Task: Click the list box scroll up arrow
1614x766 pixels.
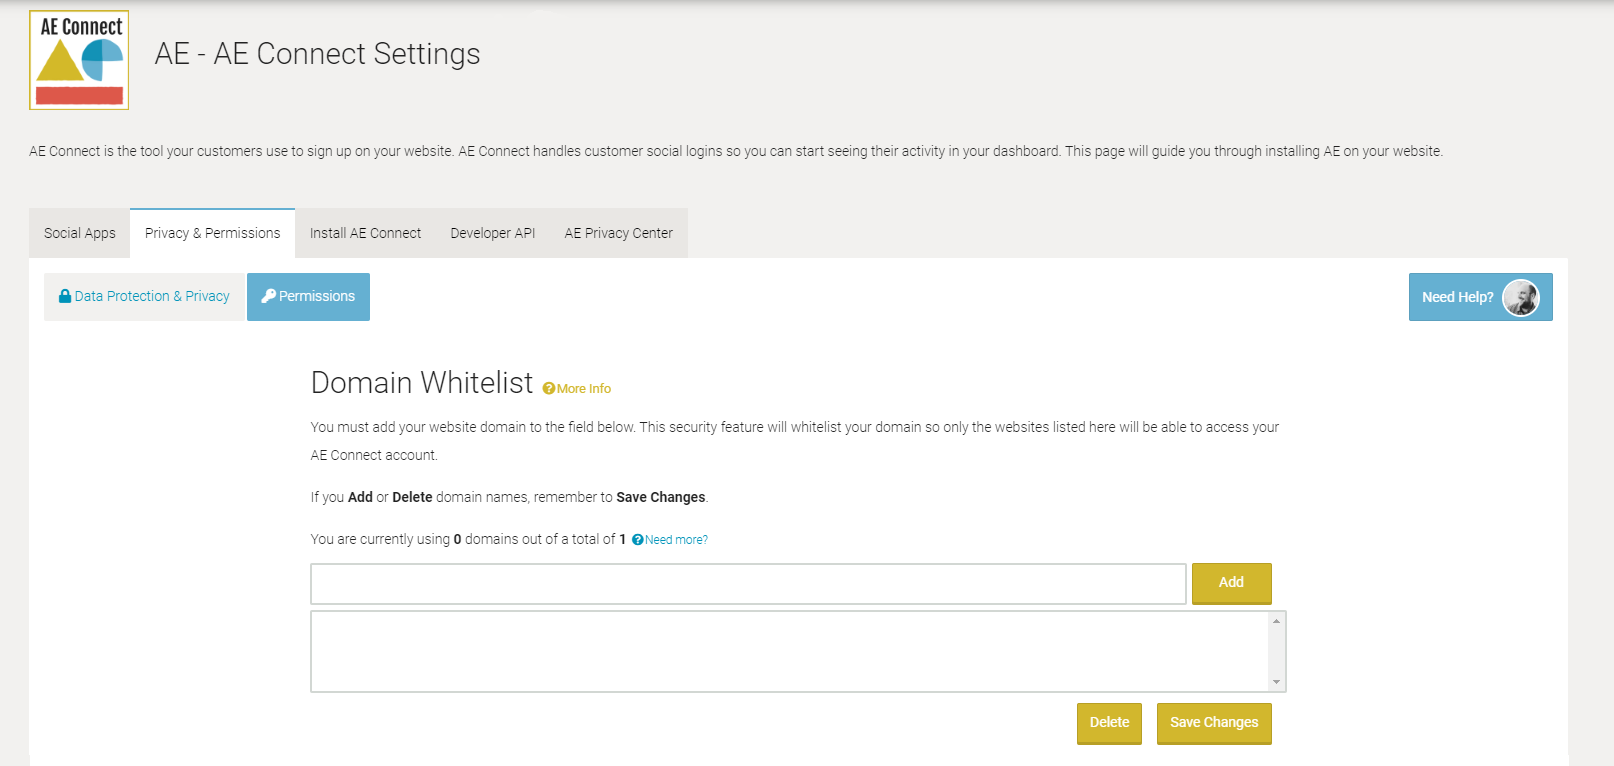Action: pos(1276,621)
